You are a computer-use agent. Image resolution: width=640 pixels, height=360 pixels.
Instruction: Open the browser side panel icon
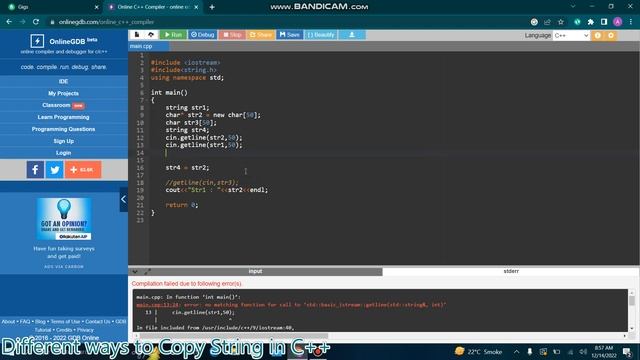click(x=604, y=22)
